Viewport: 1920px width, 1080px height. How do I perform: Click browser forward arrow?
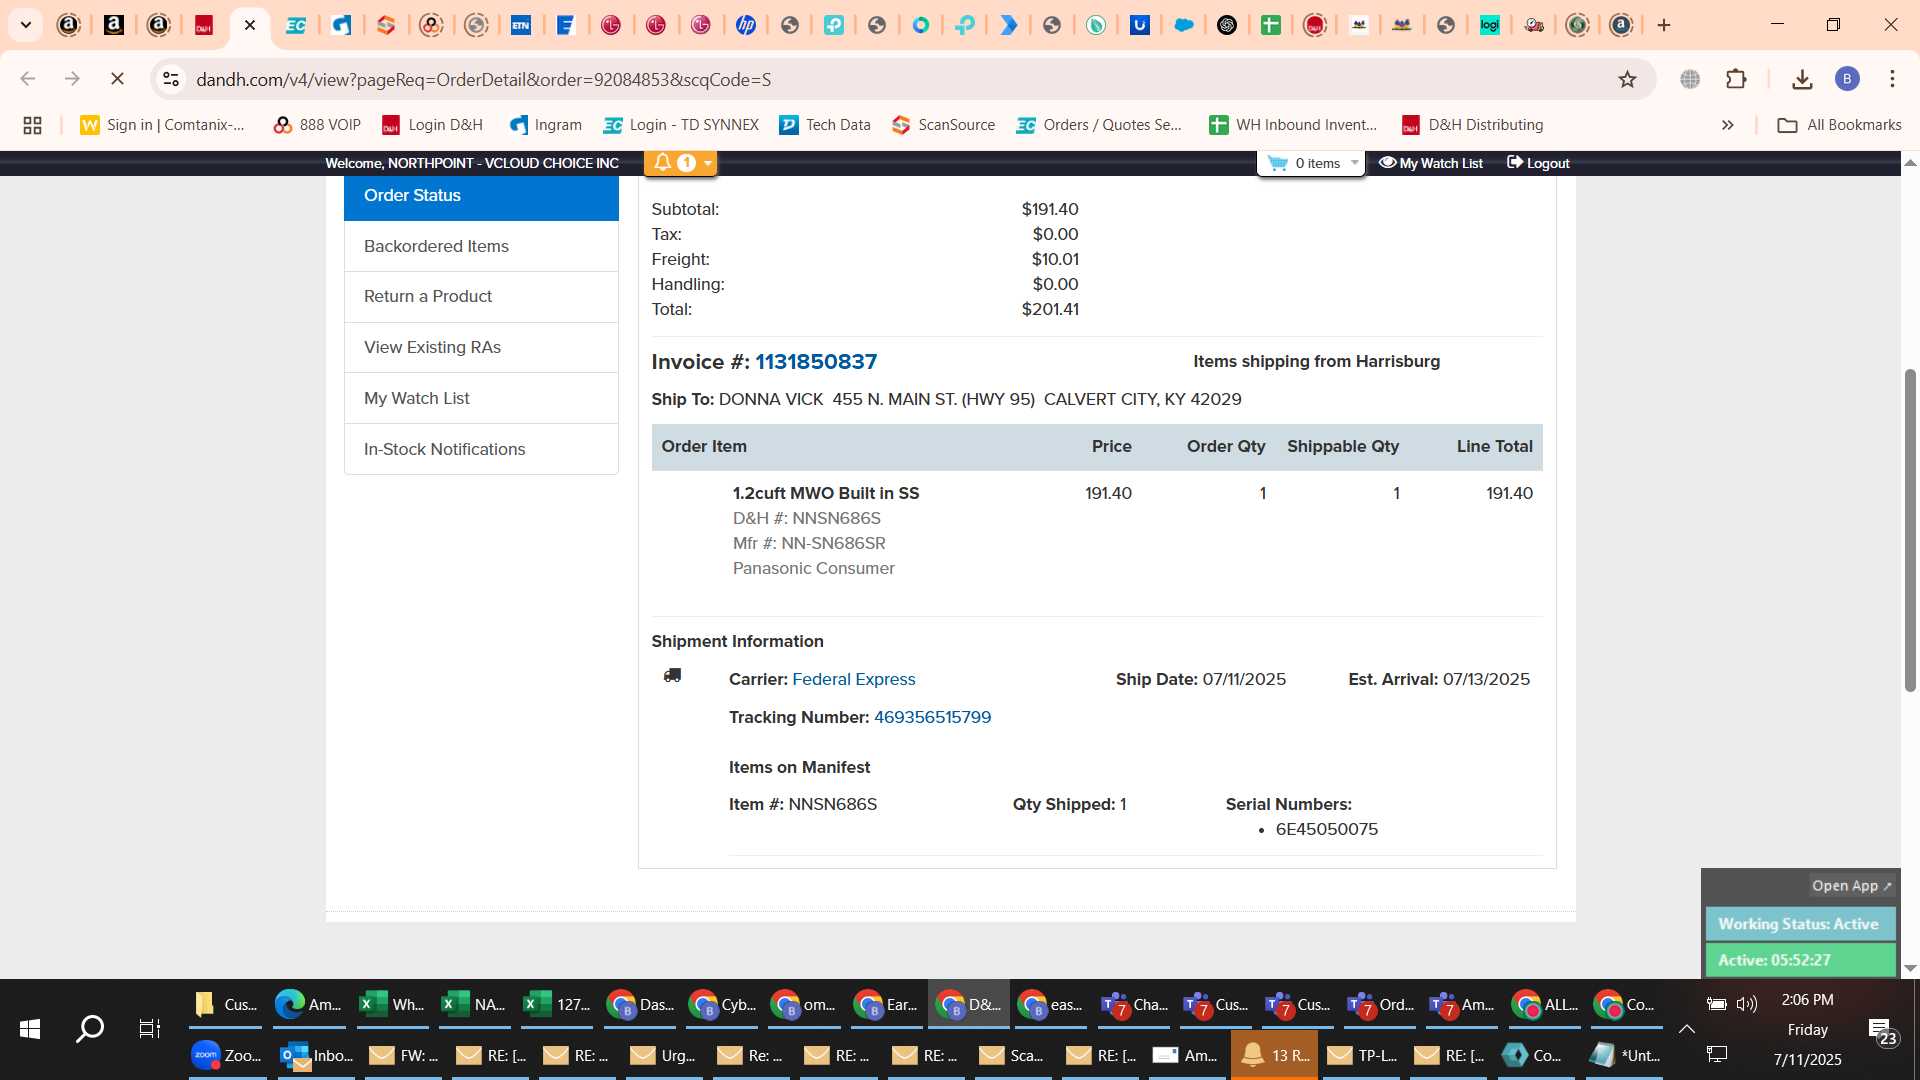[72, 79]
